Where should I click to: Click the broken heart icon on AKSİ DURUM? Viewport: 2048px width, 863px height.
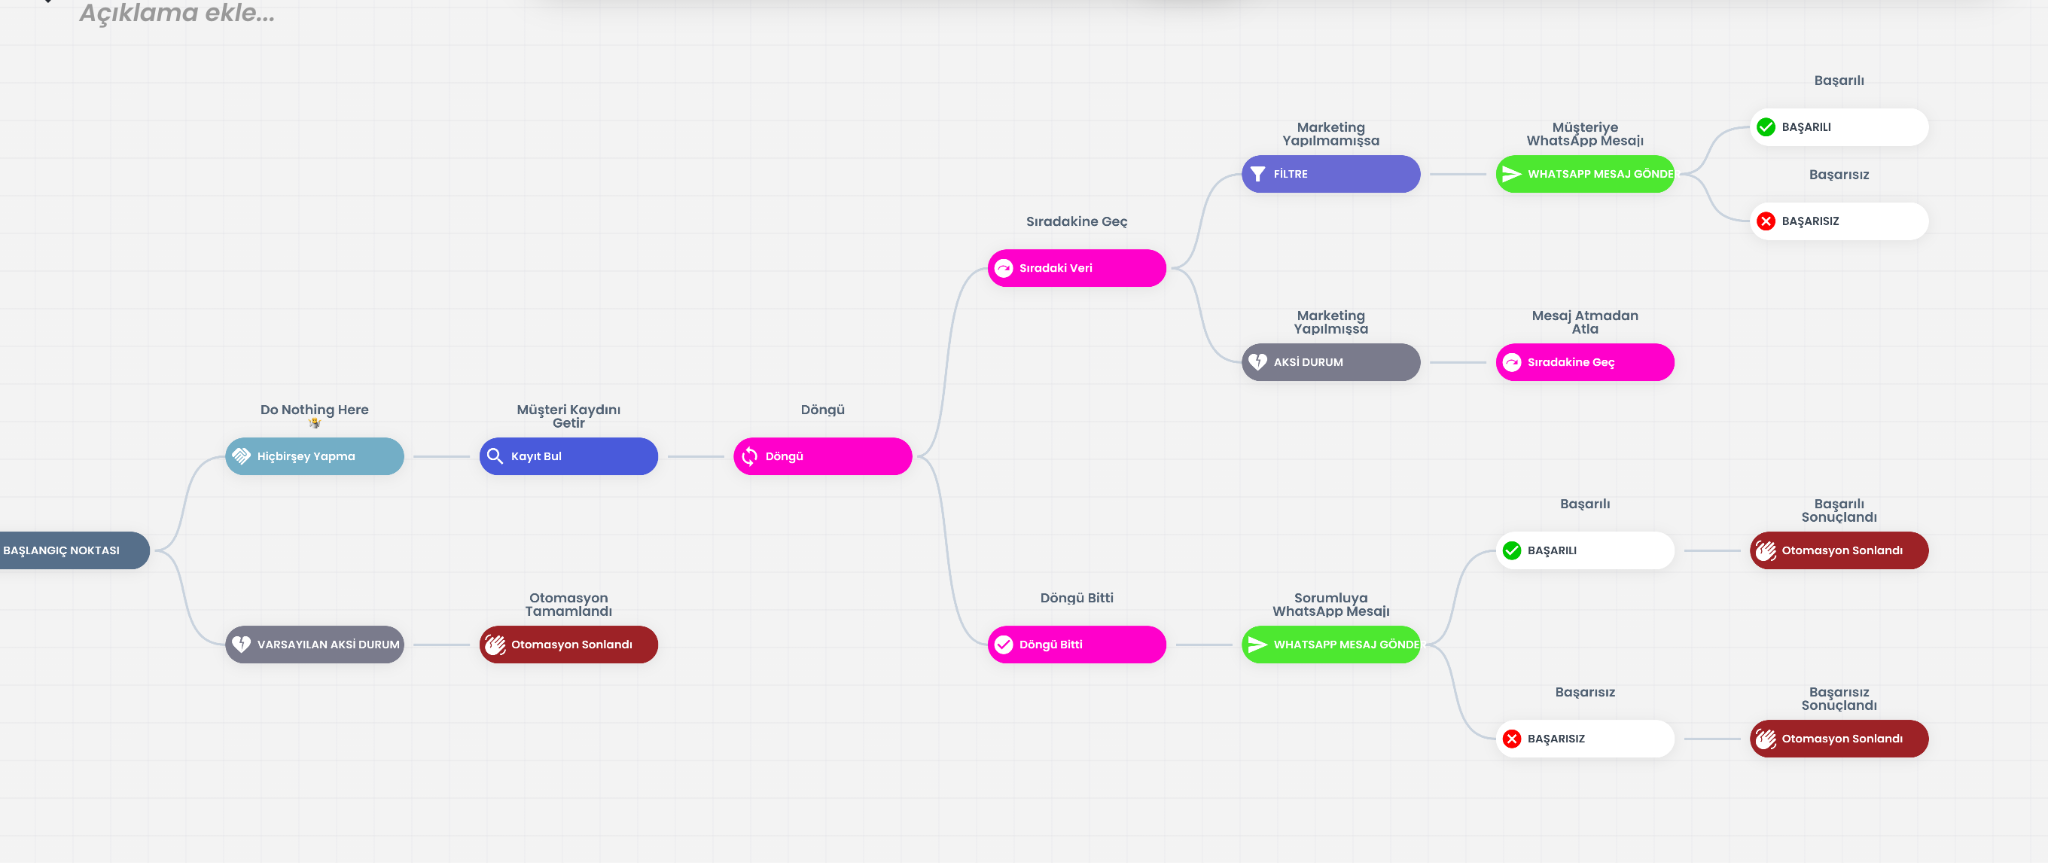(x=1258, y=362)
